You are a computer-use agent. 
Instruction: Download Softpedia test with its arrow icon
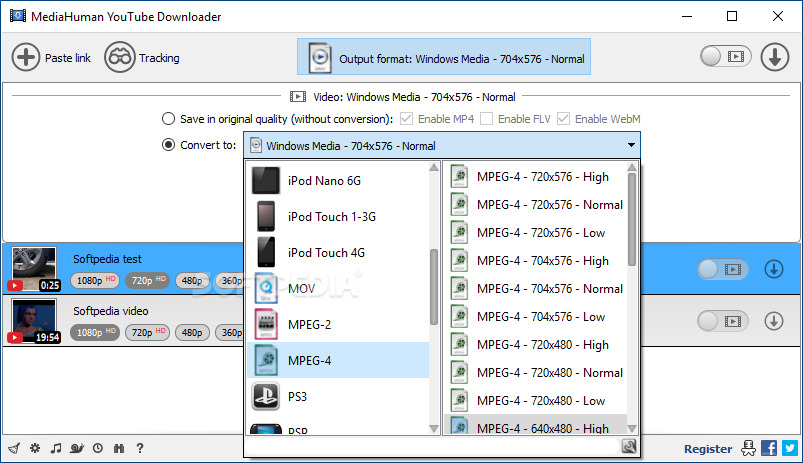[774, 269]
